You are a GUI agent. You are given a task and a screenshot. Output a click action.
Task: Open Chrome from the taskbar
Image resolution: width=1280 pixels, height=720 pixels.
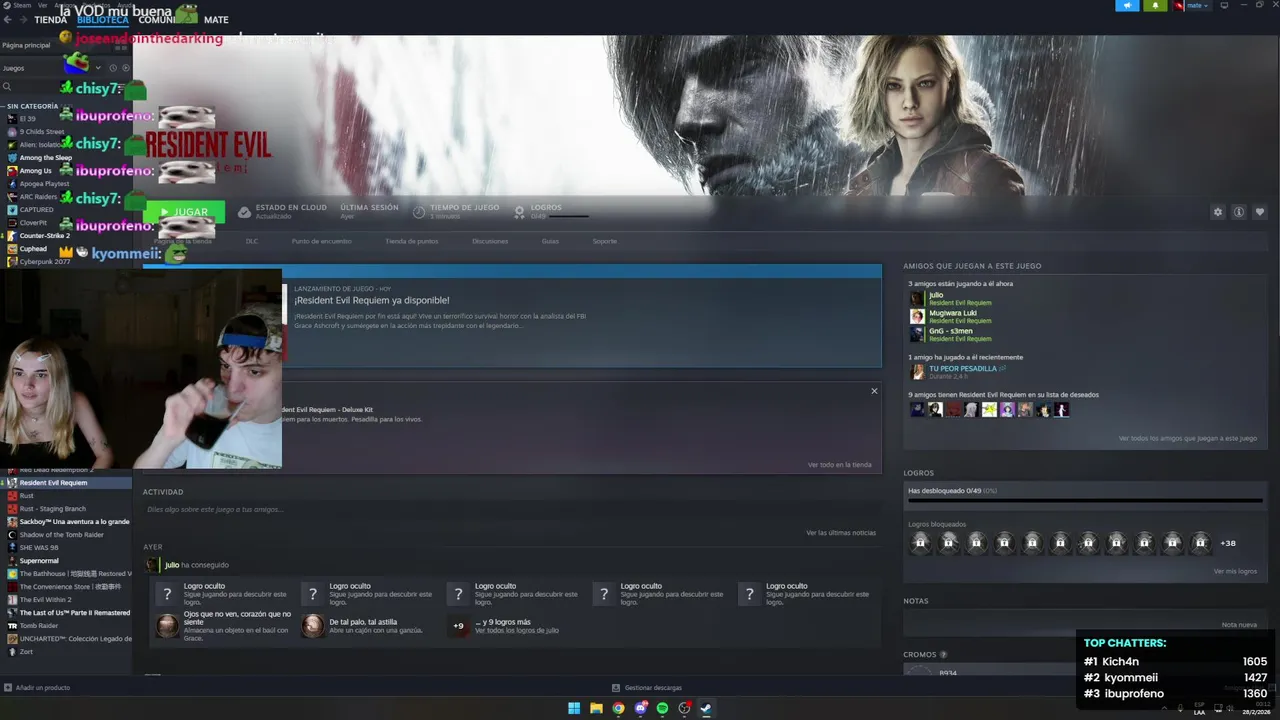pyautogui.click(x=618, y=708)
